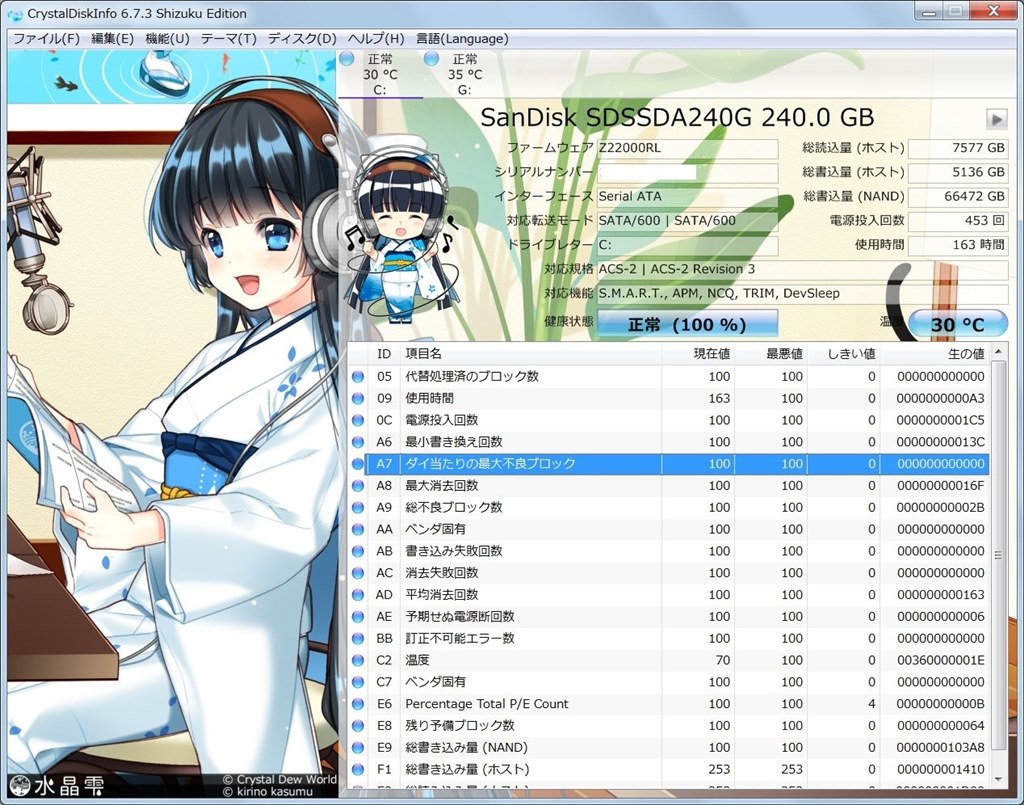Click the 正常 (100 %) health status button
This screenshot has height=805, width=1024.
[x=687, y=324]
